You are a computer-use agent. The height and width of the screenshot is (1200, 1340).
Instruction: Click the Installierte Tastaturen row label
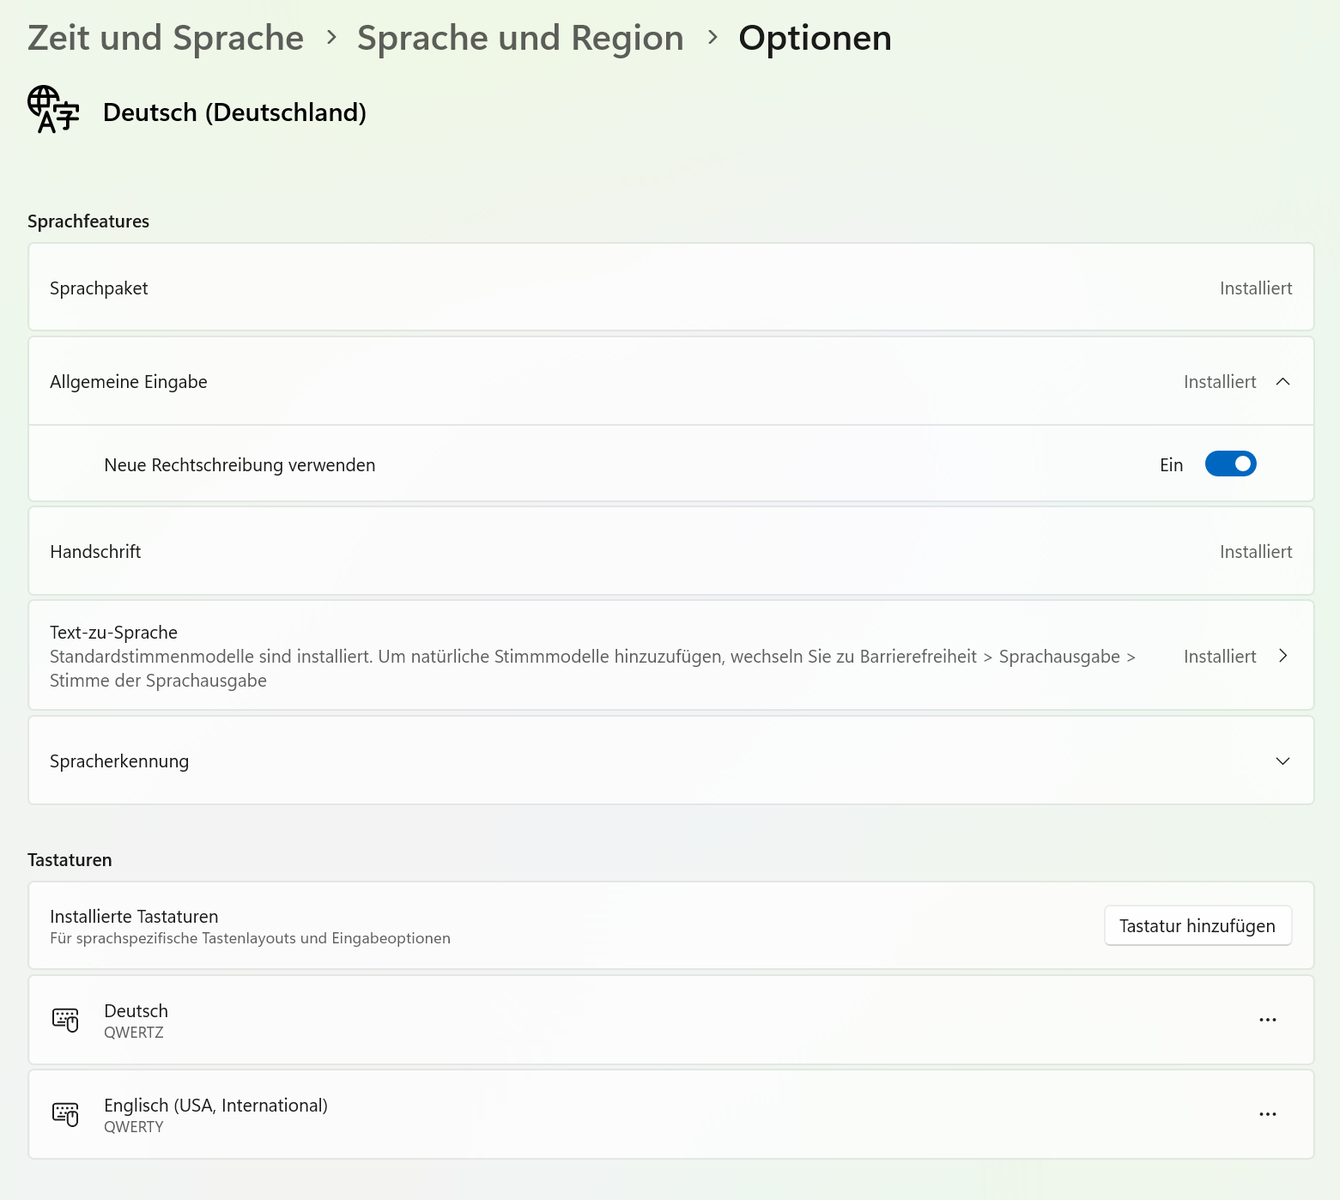coord(134,916)
